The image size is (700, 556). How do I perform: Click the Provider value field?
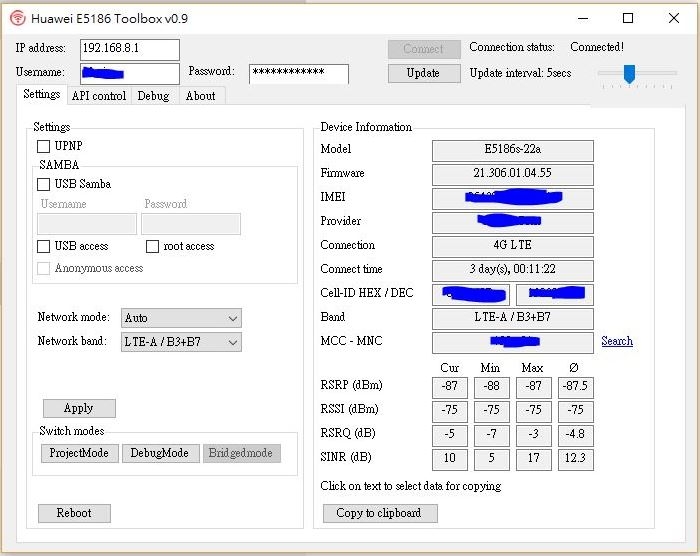[x=512, y=223]
